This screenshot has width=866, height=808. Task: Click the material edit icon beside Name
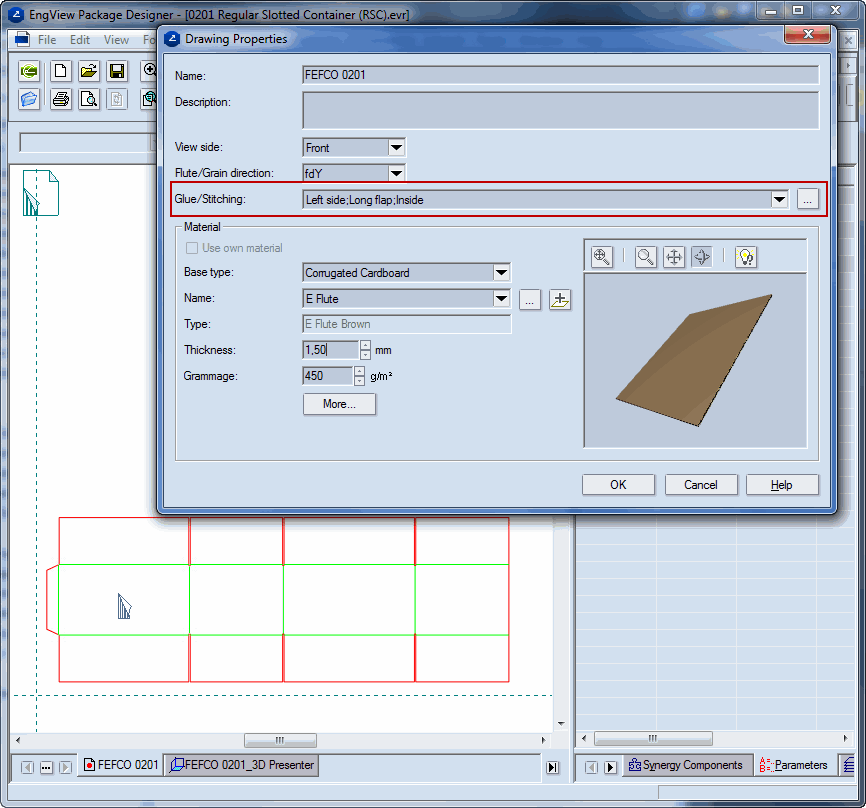[x=560, y=299]
